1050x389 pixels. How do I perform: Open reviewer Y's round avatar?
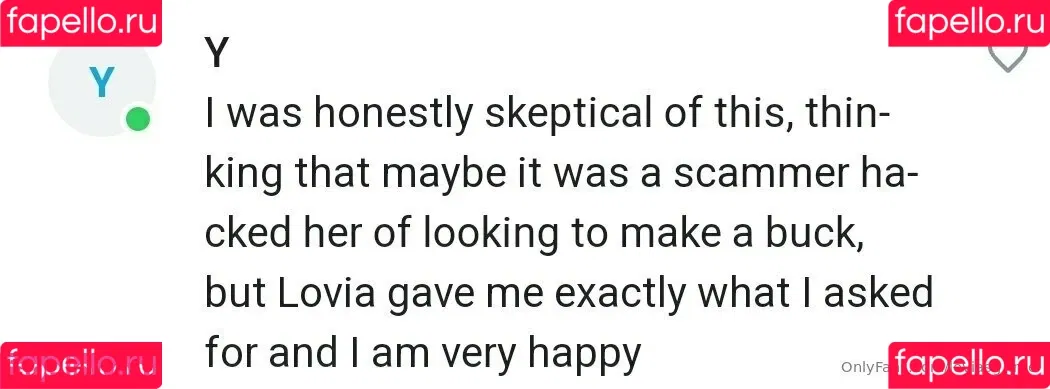pos(102,84)
